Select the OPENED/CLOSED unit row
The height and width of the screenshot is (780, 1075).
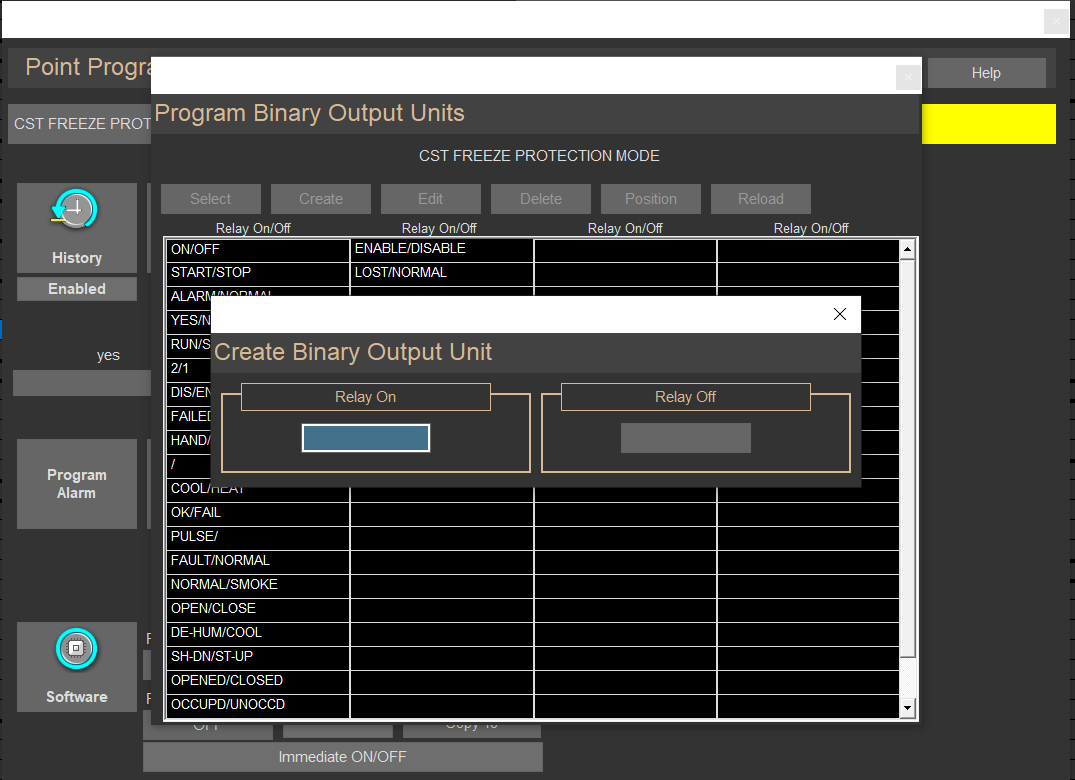tap(258, 681)
